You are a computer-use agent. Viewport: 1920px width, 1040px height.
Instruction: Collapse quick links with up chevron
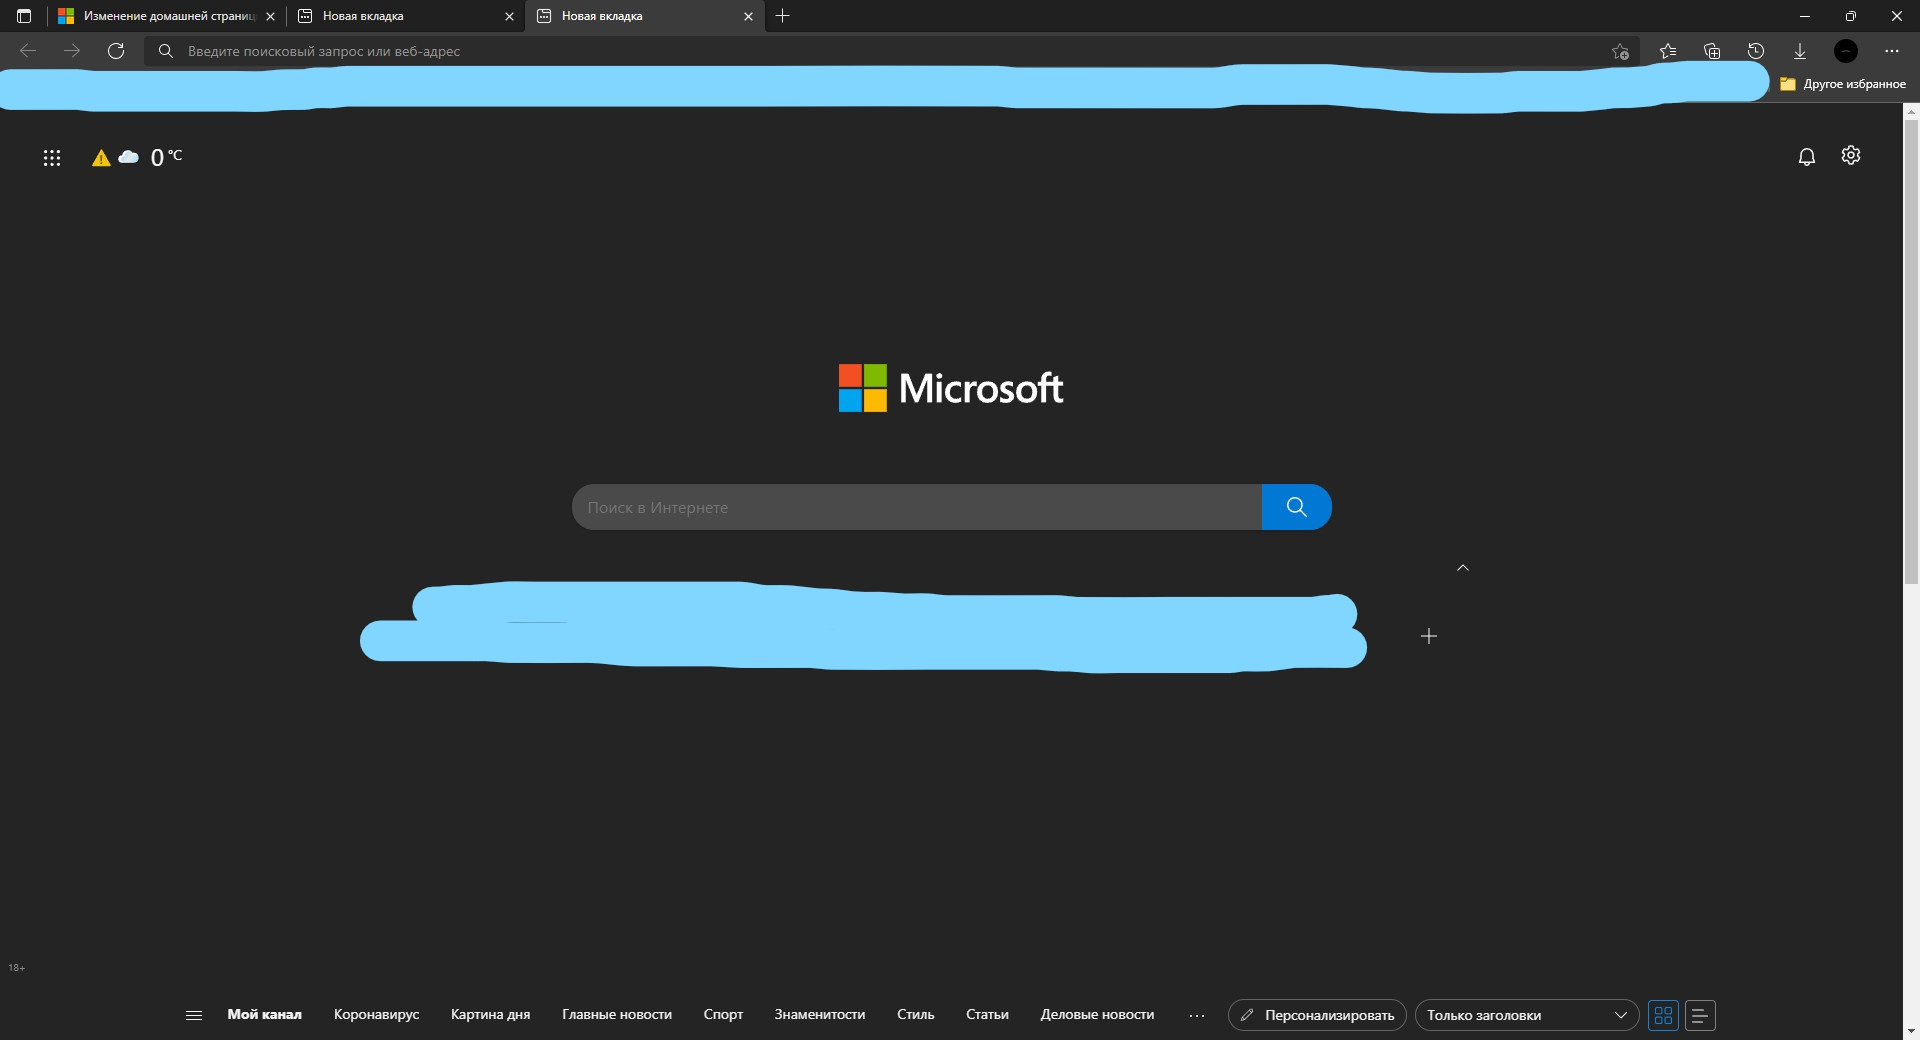[x=1463, y=568]
